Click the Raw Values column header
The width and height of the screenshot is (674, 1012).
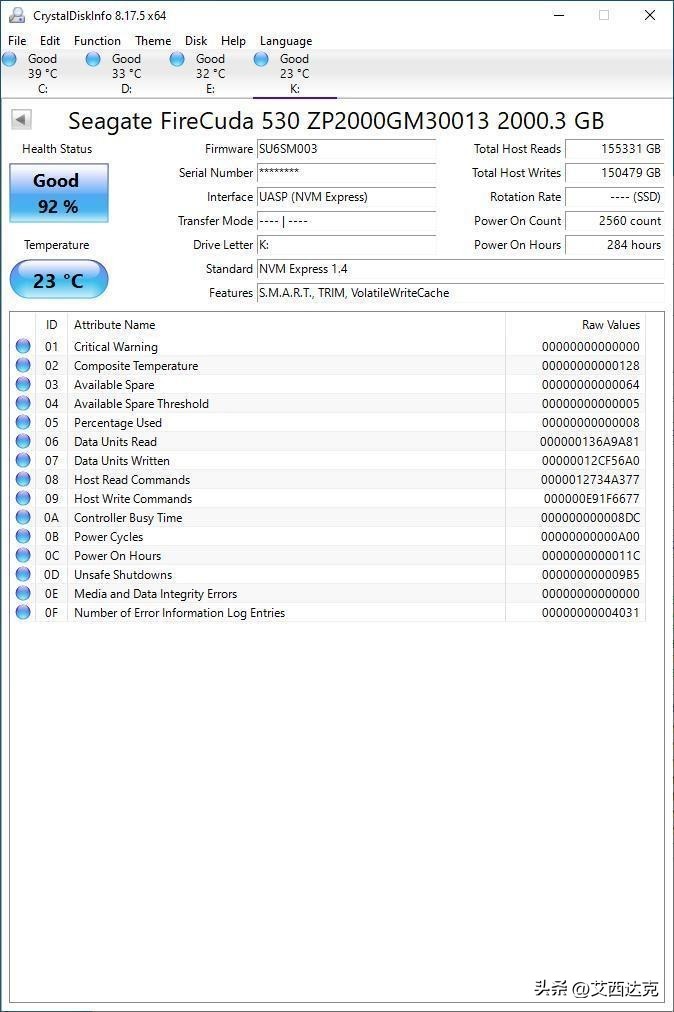pyautogui.click(x=575, y=325)
